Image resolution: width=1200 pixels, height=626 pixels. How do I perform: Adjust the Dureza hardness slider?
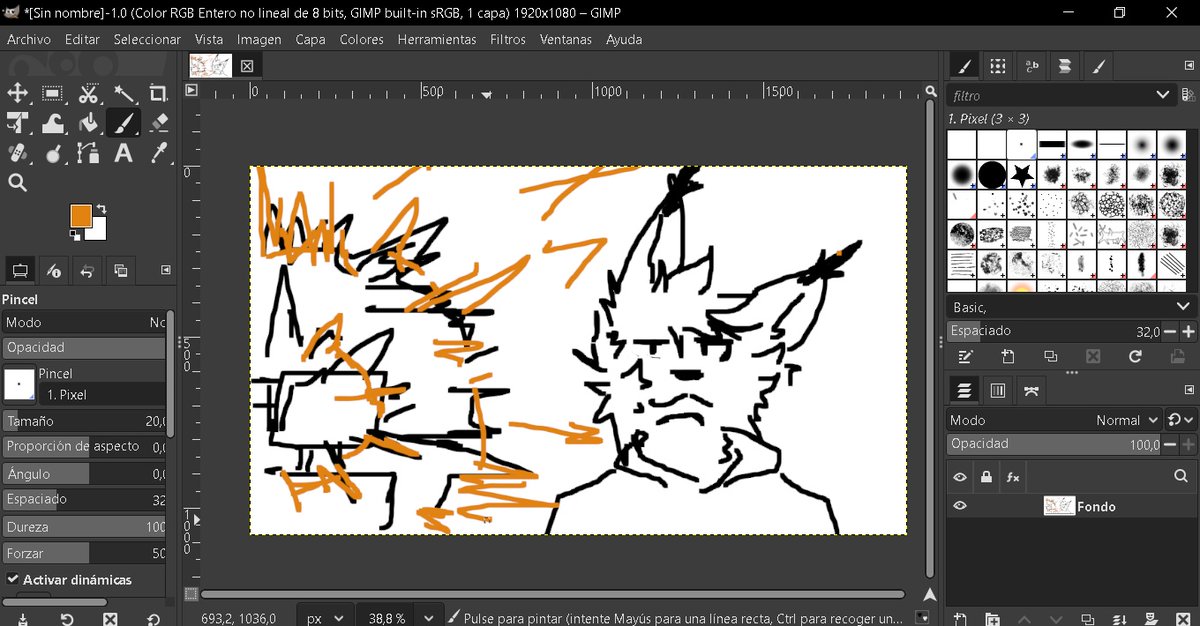click(84, 526)
